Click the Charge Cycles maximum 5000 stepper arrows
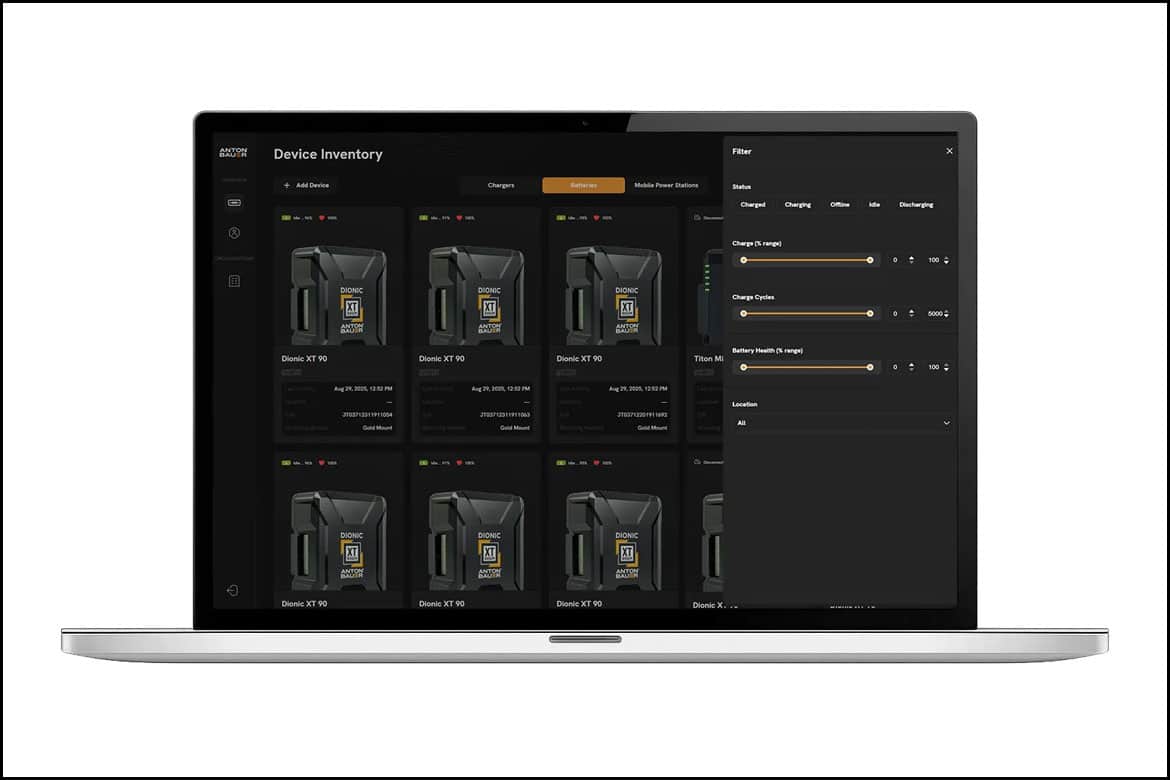This screenshot has height=780, width=1170. pos(946,313)
